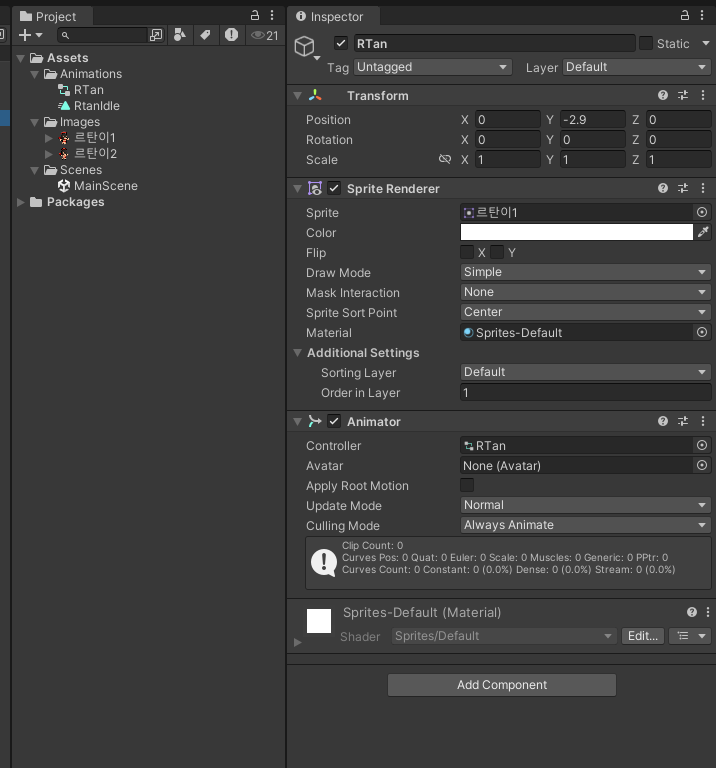The image size is (716, 768).
Task: Click the Order in Layer field
Action: (585, 392)
